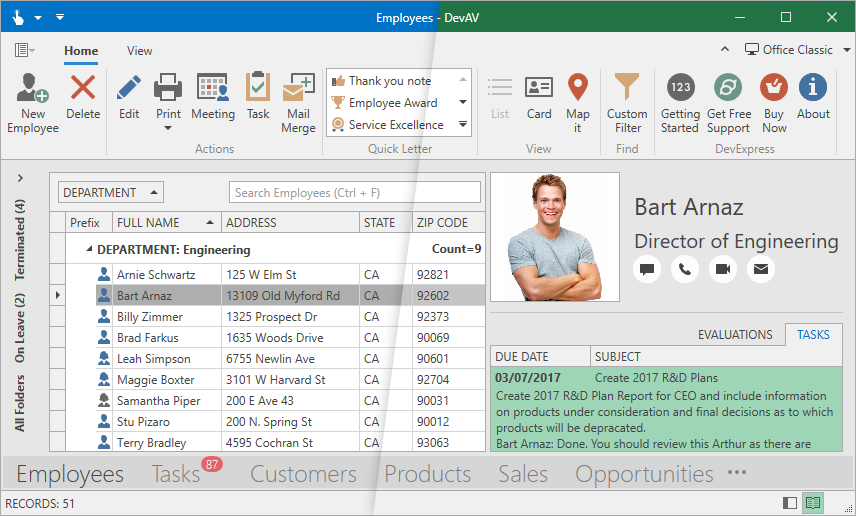Image resolution: width=856 pixels, height=516 pixels.
Task: Select the Thank you note letter
Action: (390, 81)
